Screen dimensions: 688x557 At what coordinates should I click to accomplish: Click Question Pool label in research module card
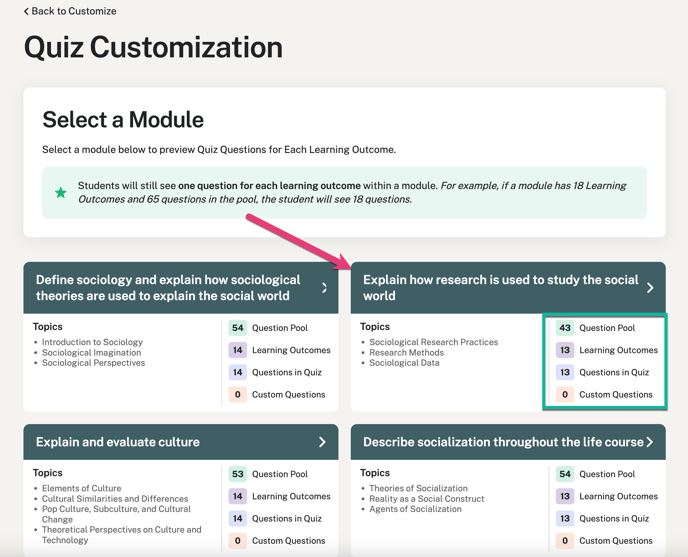[x=607, y=328]
